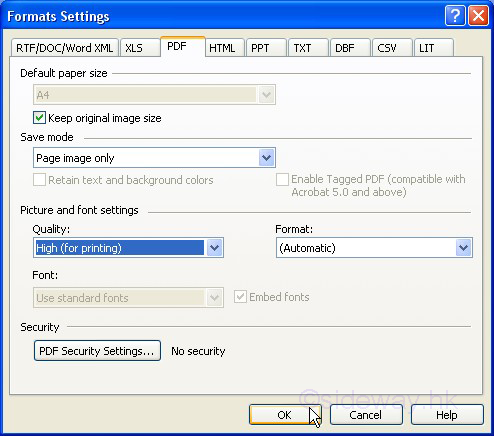Switch to the XLS tab
The height and width of the screenshot is (436, 494).
(x=140, y=48)
